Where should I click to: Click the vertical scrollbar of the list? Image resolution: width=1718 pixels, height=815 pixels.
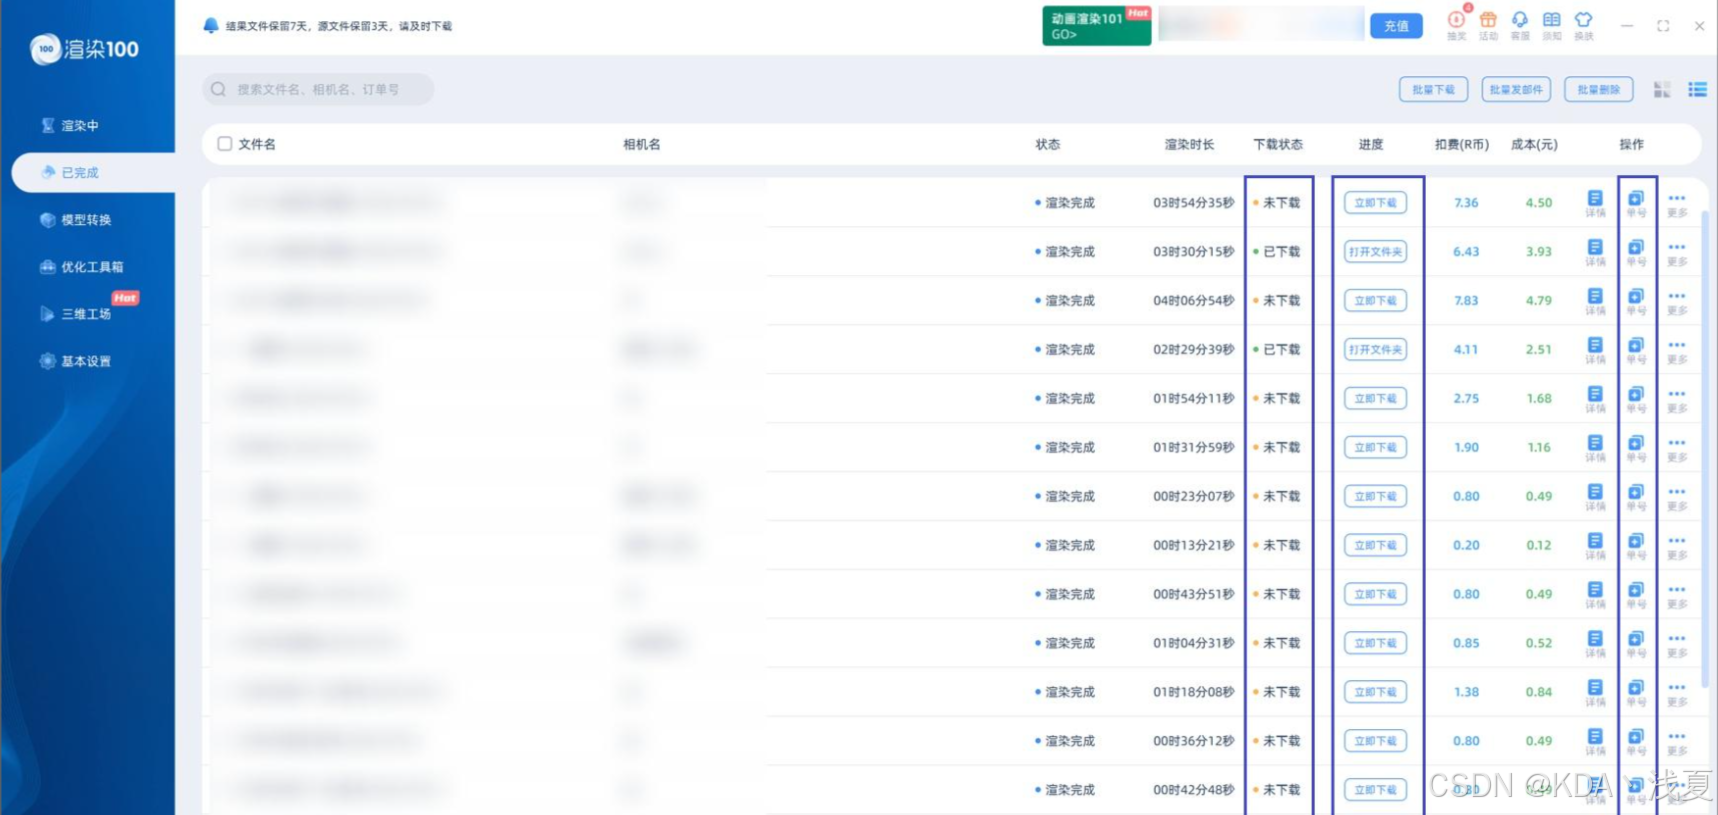1705,450
